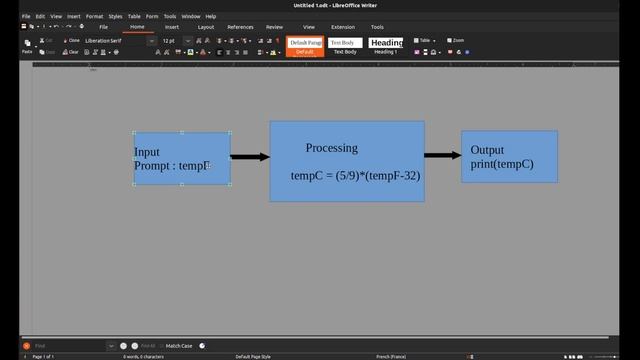640x360 pixels.
Task: Expand the line spacing dropdown arrow
Action: pos(267,53)
